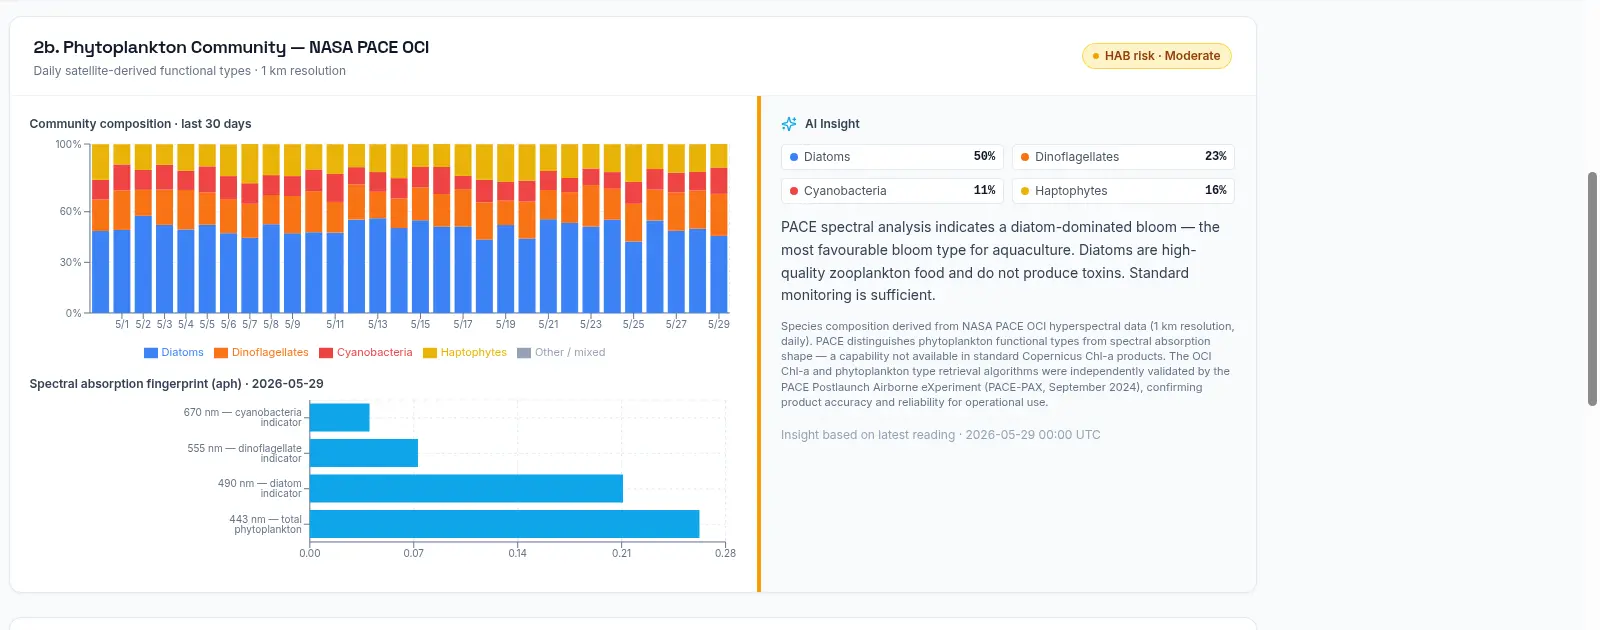Image resolution: width=1600 pixels, height=630 pixels.
Task: Click the '60%' label on y-axis
Action: coord(70,212)
